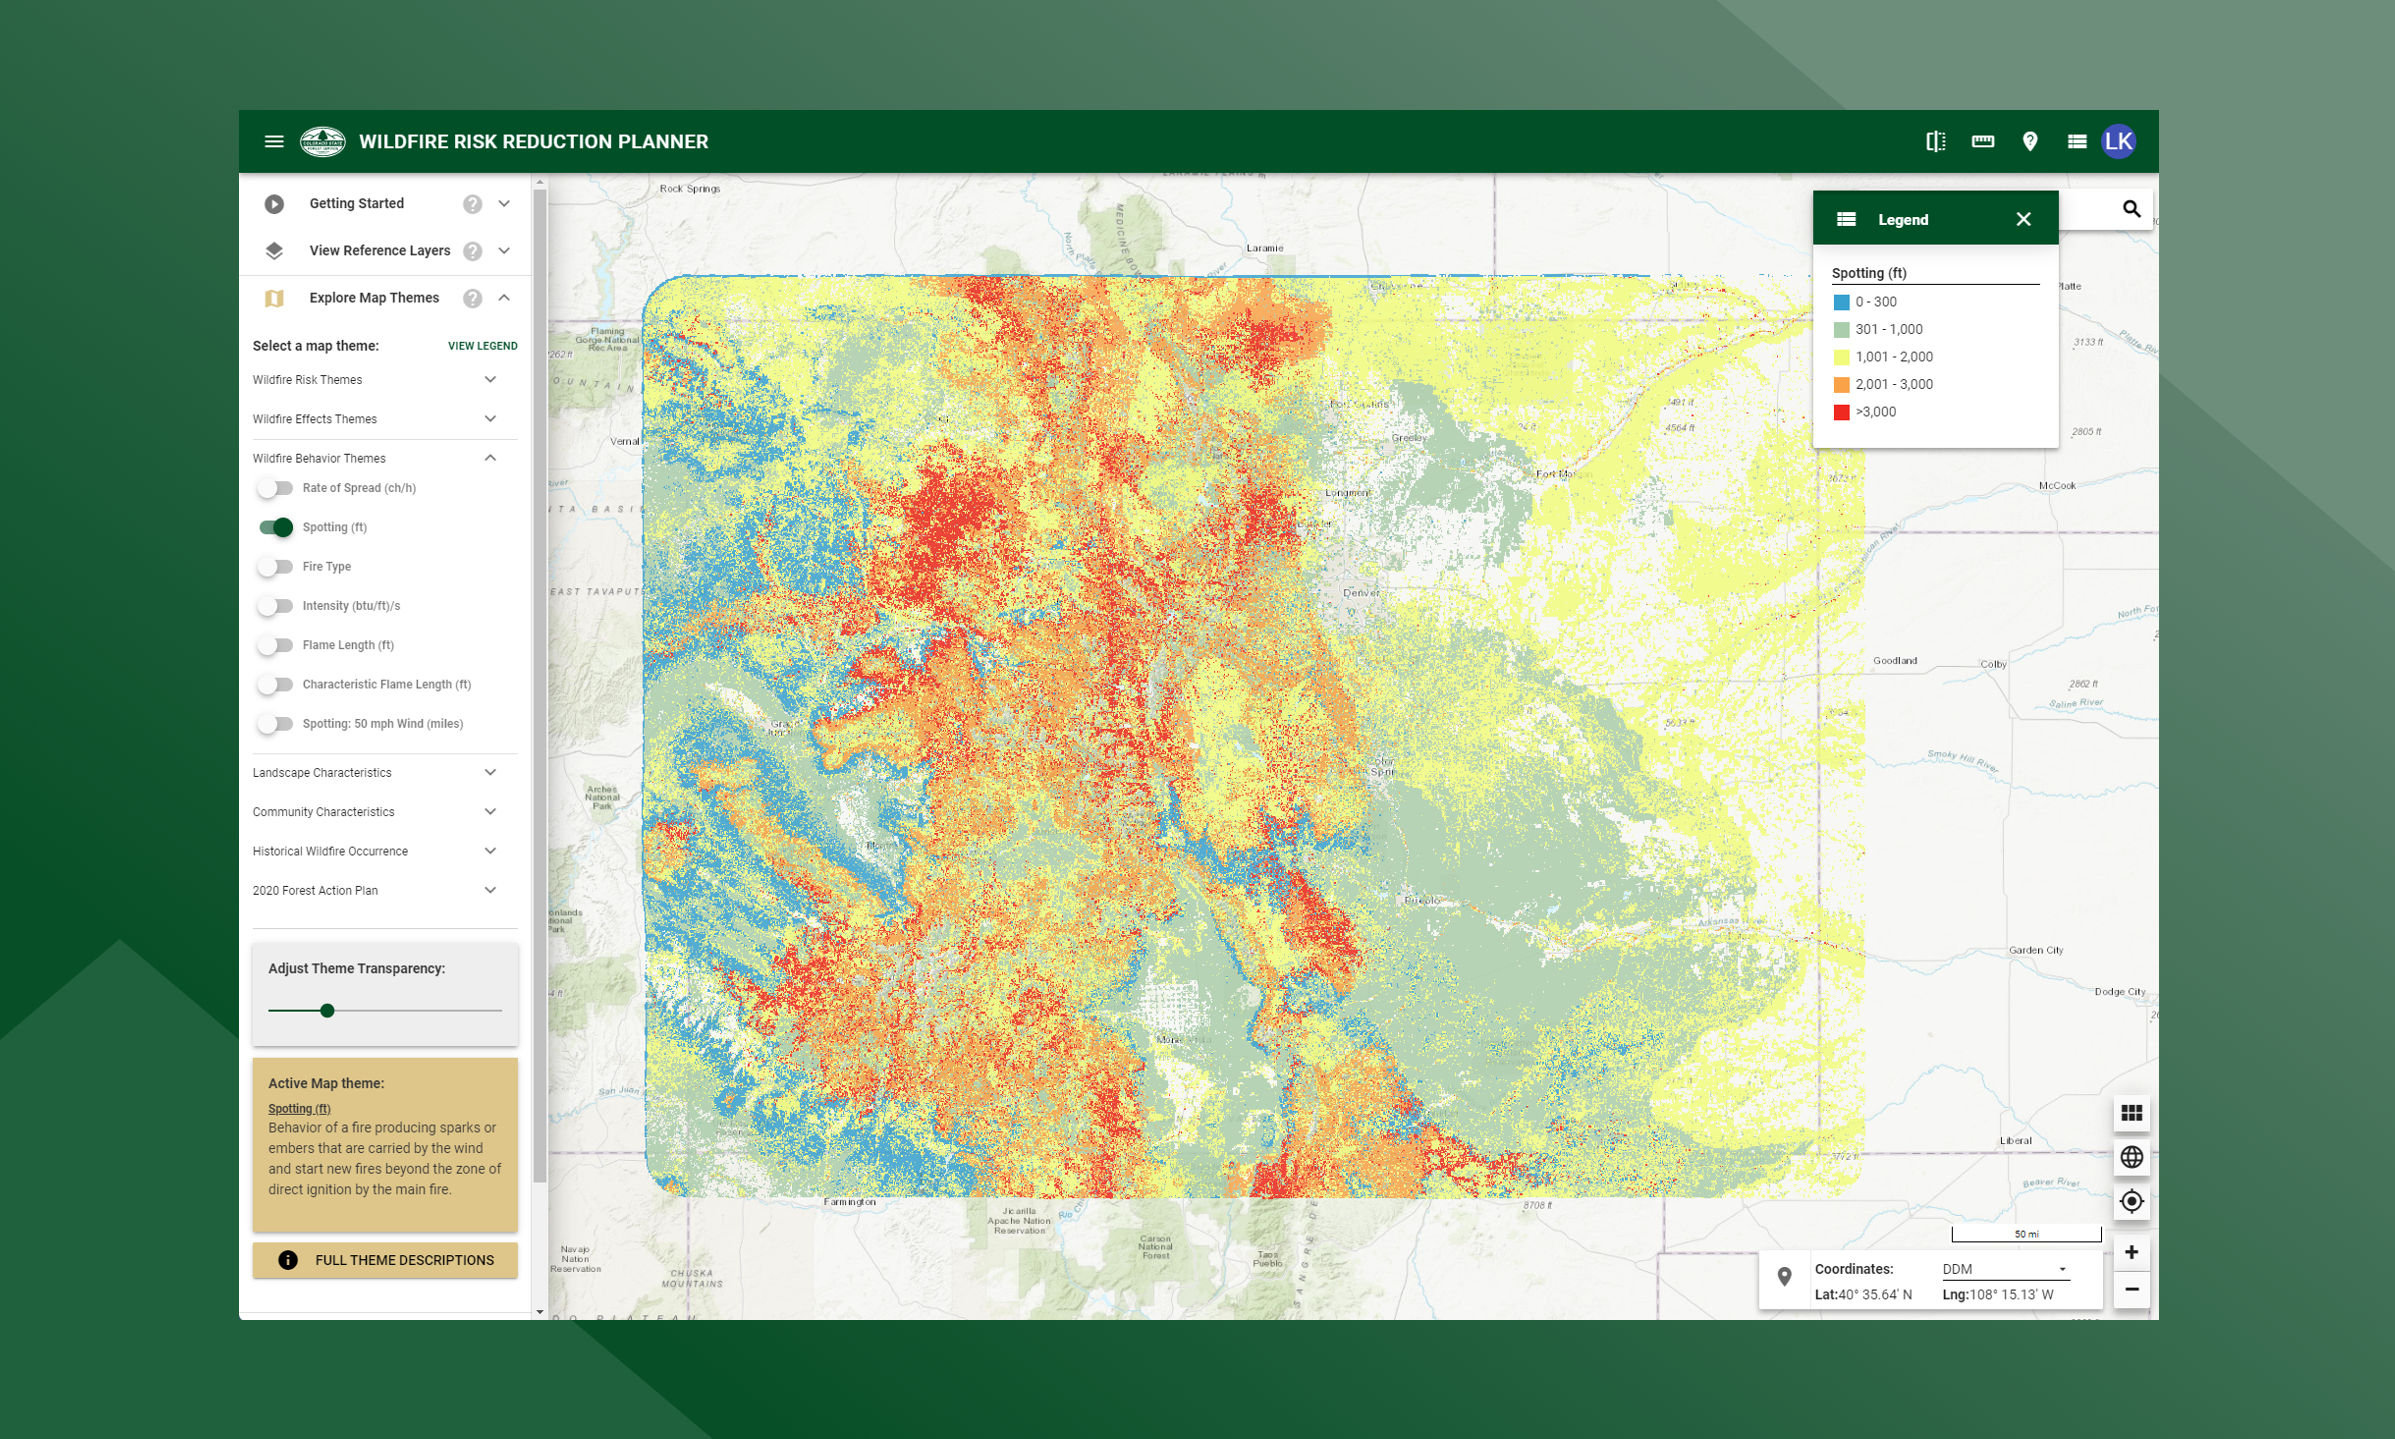
Task: Click the Colorado State Forest Service logo
Action: [322, 142]
